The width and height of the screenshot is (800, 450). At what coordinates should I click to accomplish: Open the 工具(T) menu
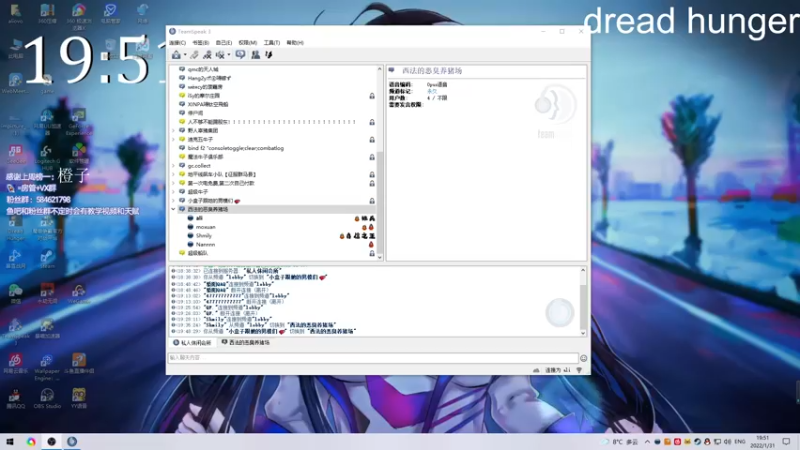tap(271, 43)
